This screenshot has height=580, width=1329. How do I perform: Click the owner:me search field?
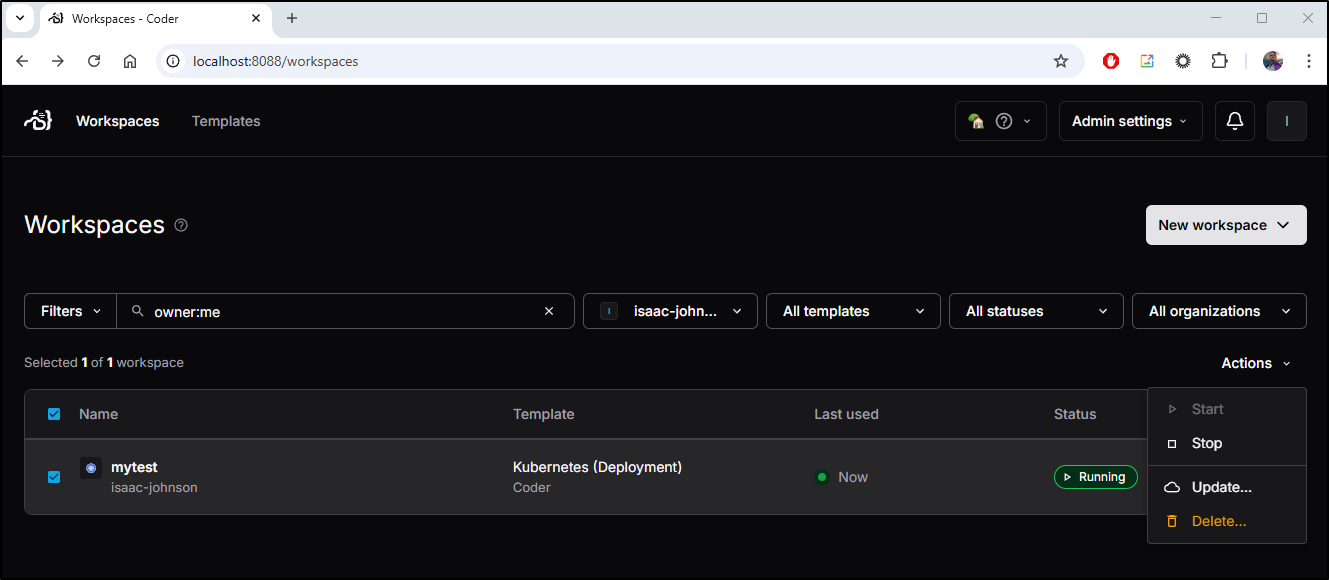pyautogui.click(x=345, y=311)
